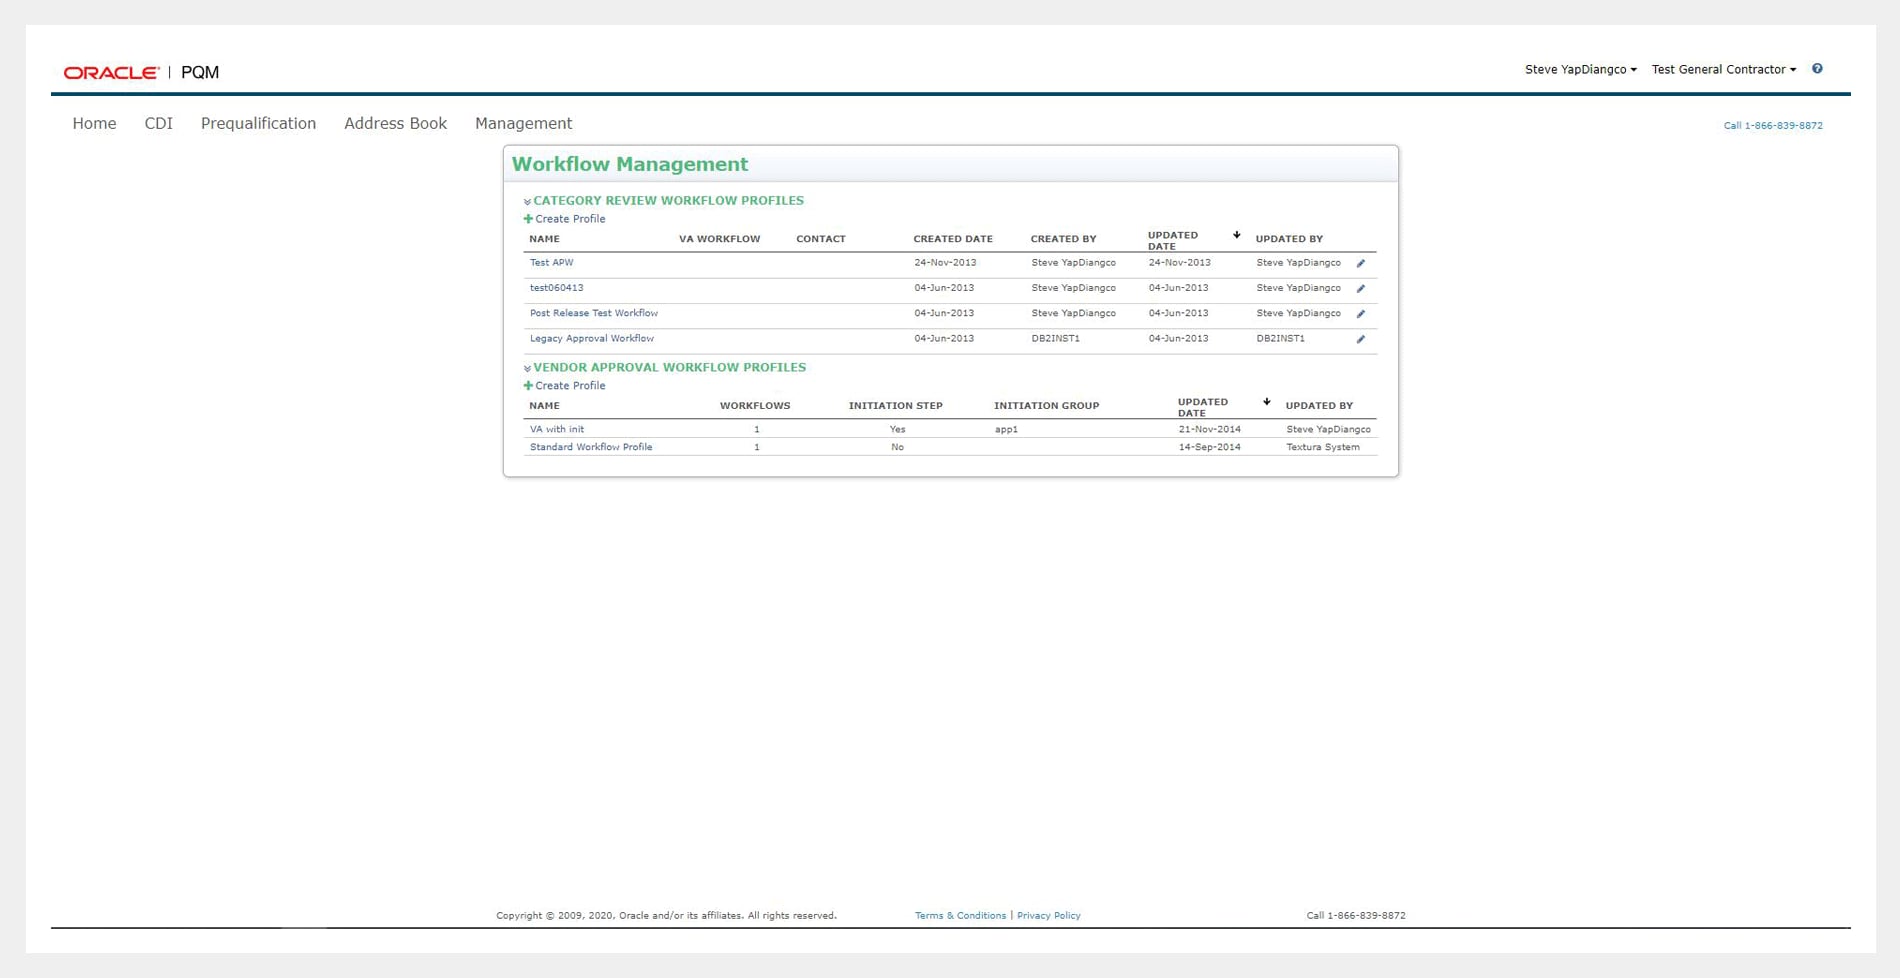Click the Category Review sort arrow
This screenshot has height=978, width=1900.
[x=1236, y=235]
